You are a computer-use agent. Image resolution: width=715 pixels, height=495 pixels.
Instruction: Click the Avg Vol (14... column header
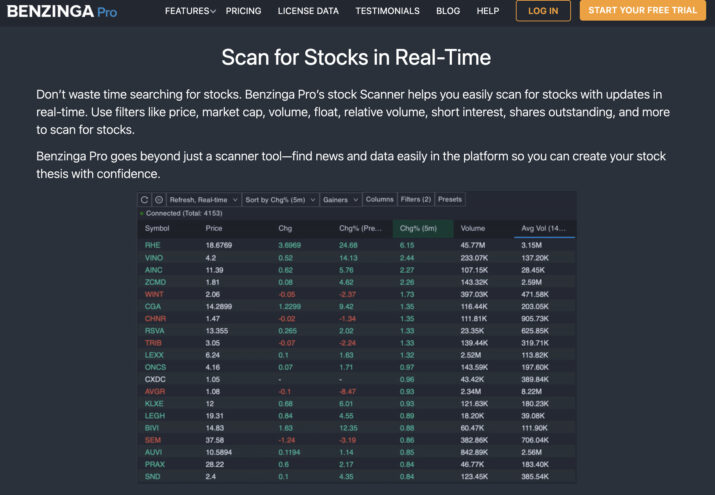[544, 228]
